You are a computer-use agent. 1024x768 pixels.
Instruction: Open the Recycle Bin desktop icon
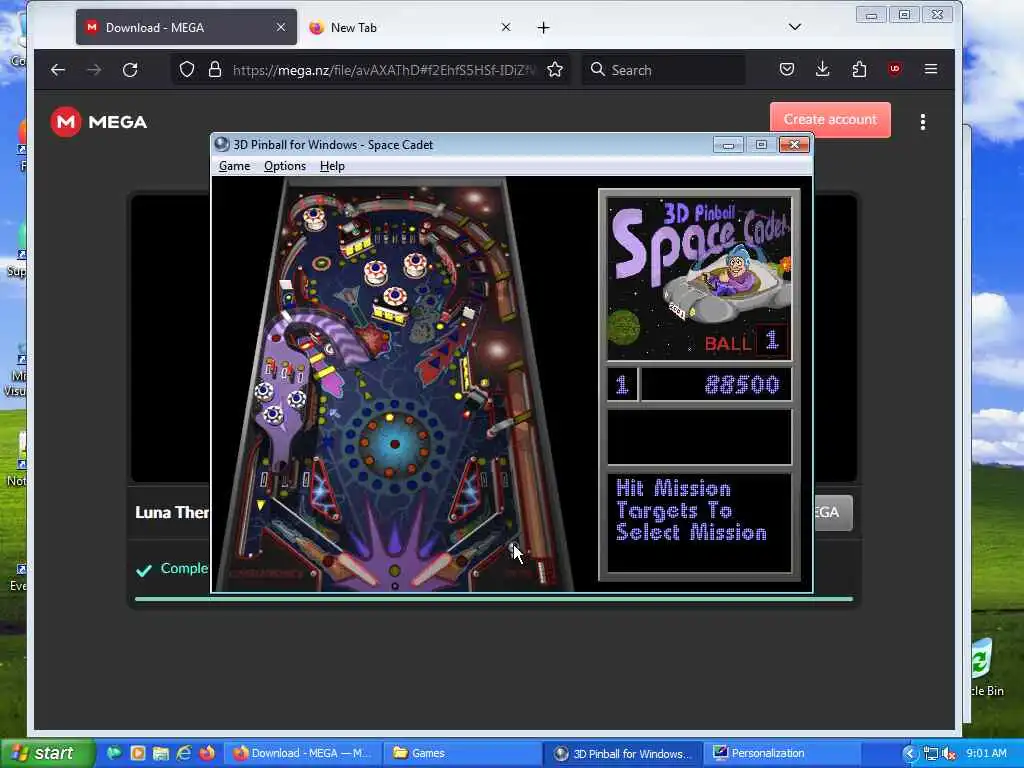(x=982, y=667)
